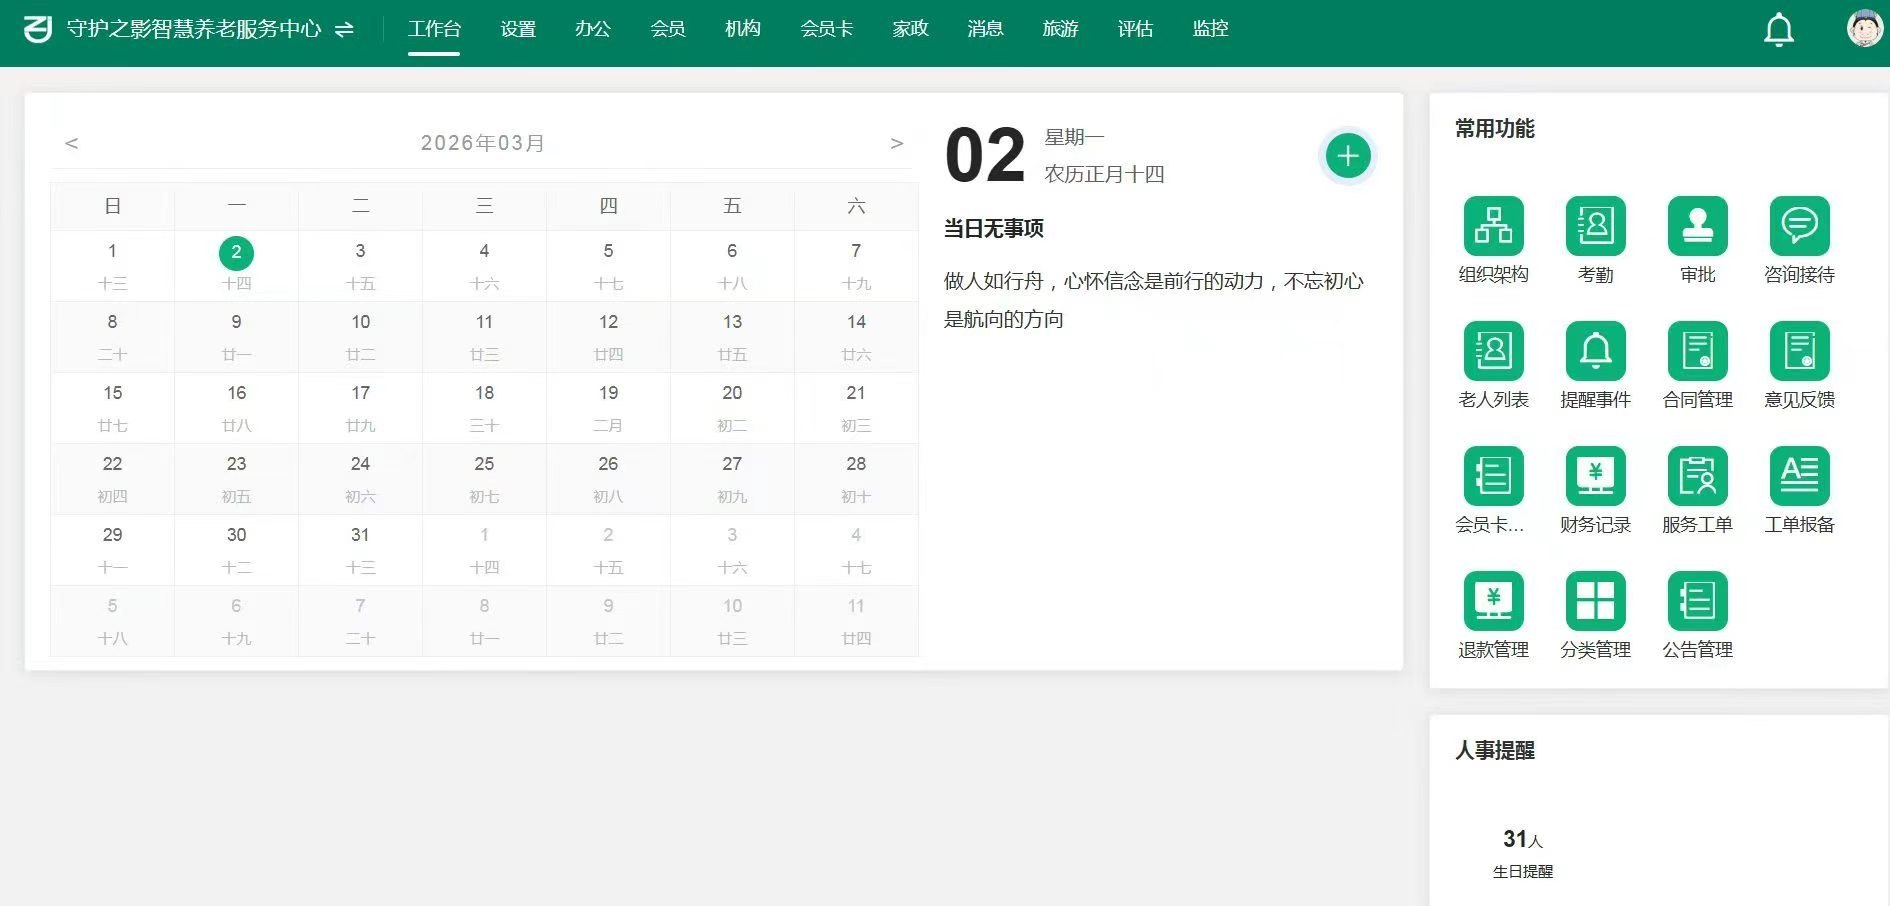Click the green plus add-event button
This screenshot has height=906, width=1890.
coord(1347,156)
